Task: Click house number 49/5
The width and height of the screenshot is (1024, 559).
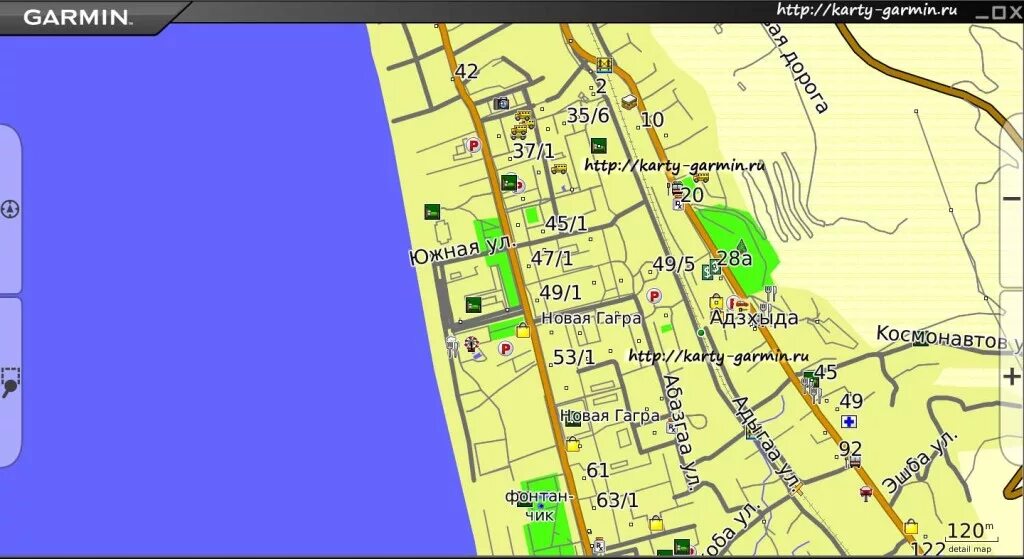Action: 674,264
